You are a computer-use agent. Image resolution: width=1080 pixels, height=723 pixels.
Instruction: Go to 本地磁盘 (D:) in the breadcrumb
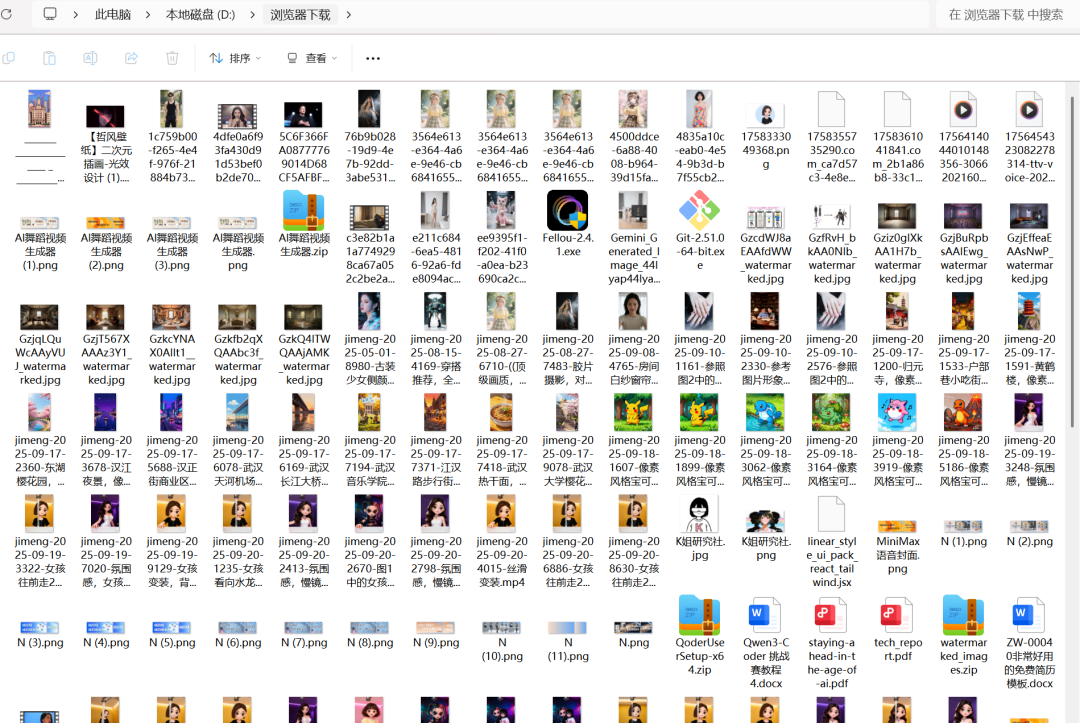click(x=200, y=15)
